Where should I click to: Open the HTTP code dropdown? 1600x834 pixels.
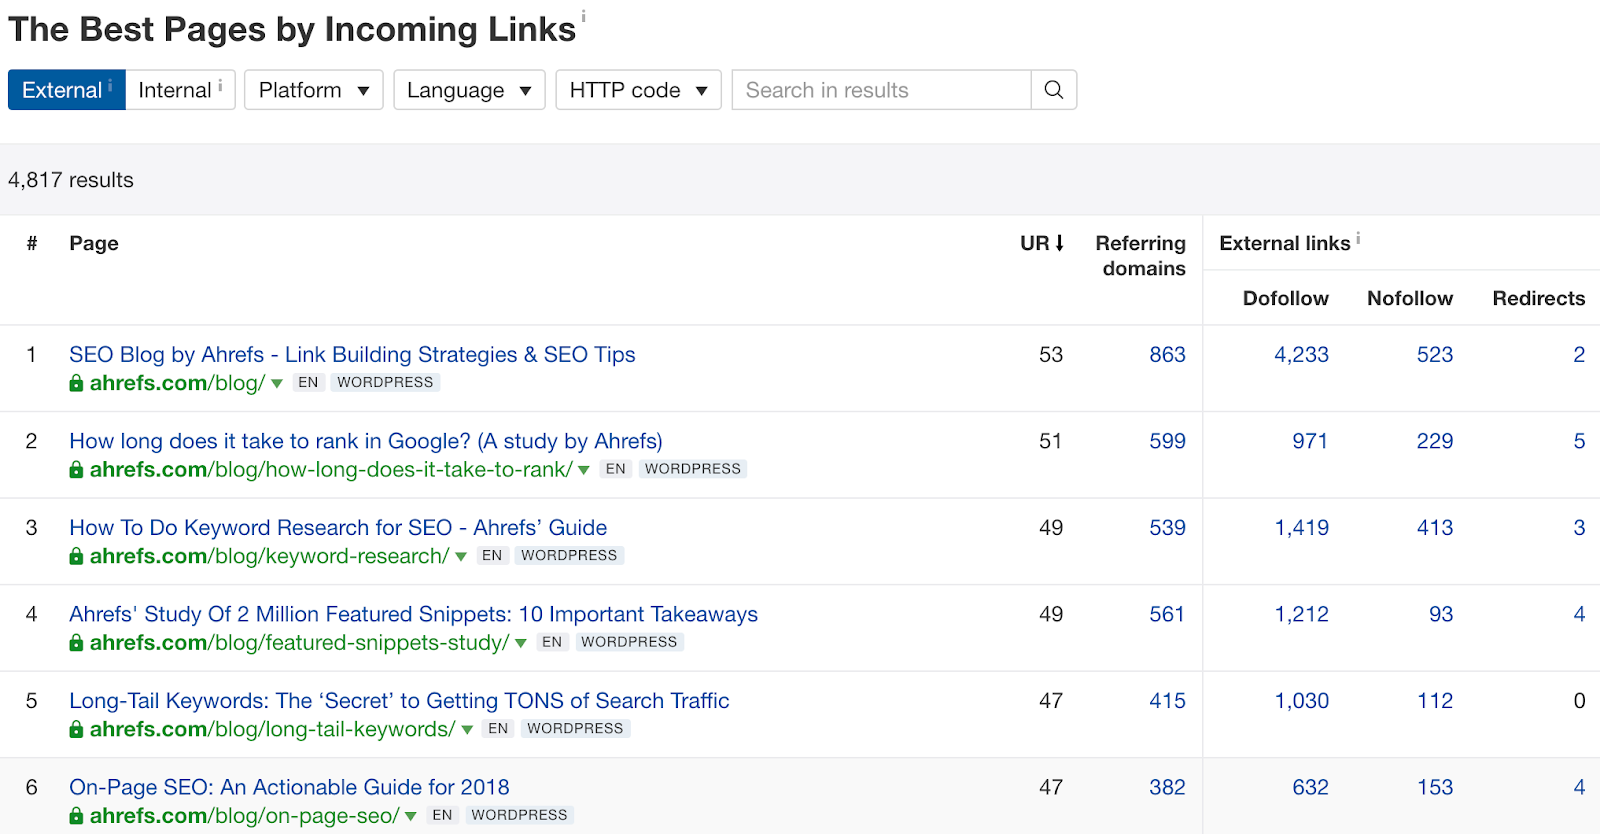(638, 90)
